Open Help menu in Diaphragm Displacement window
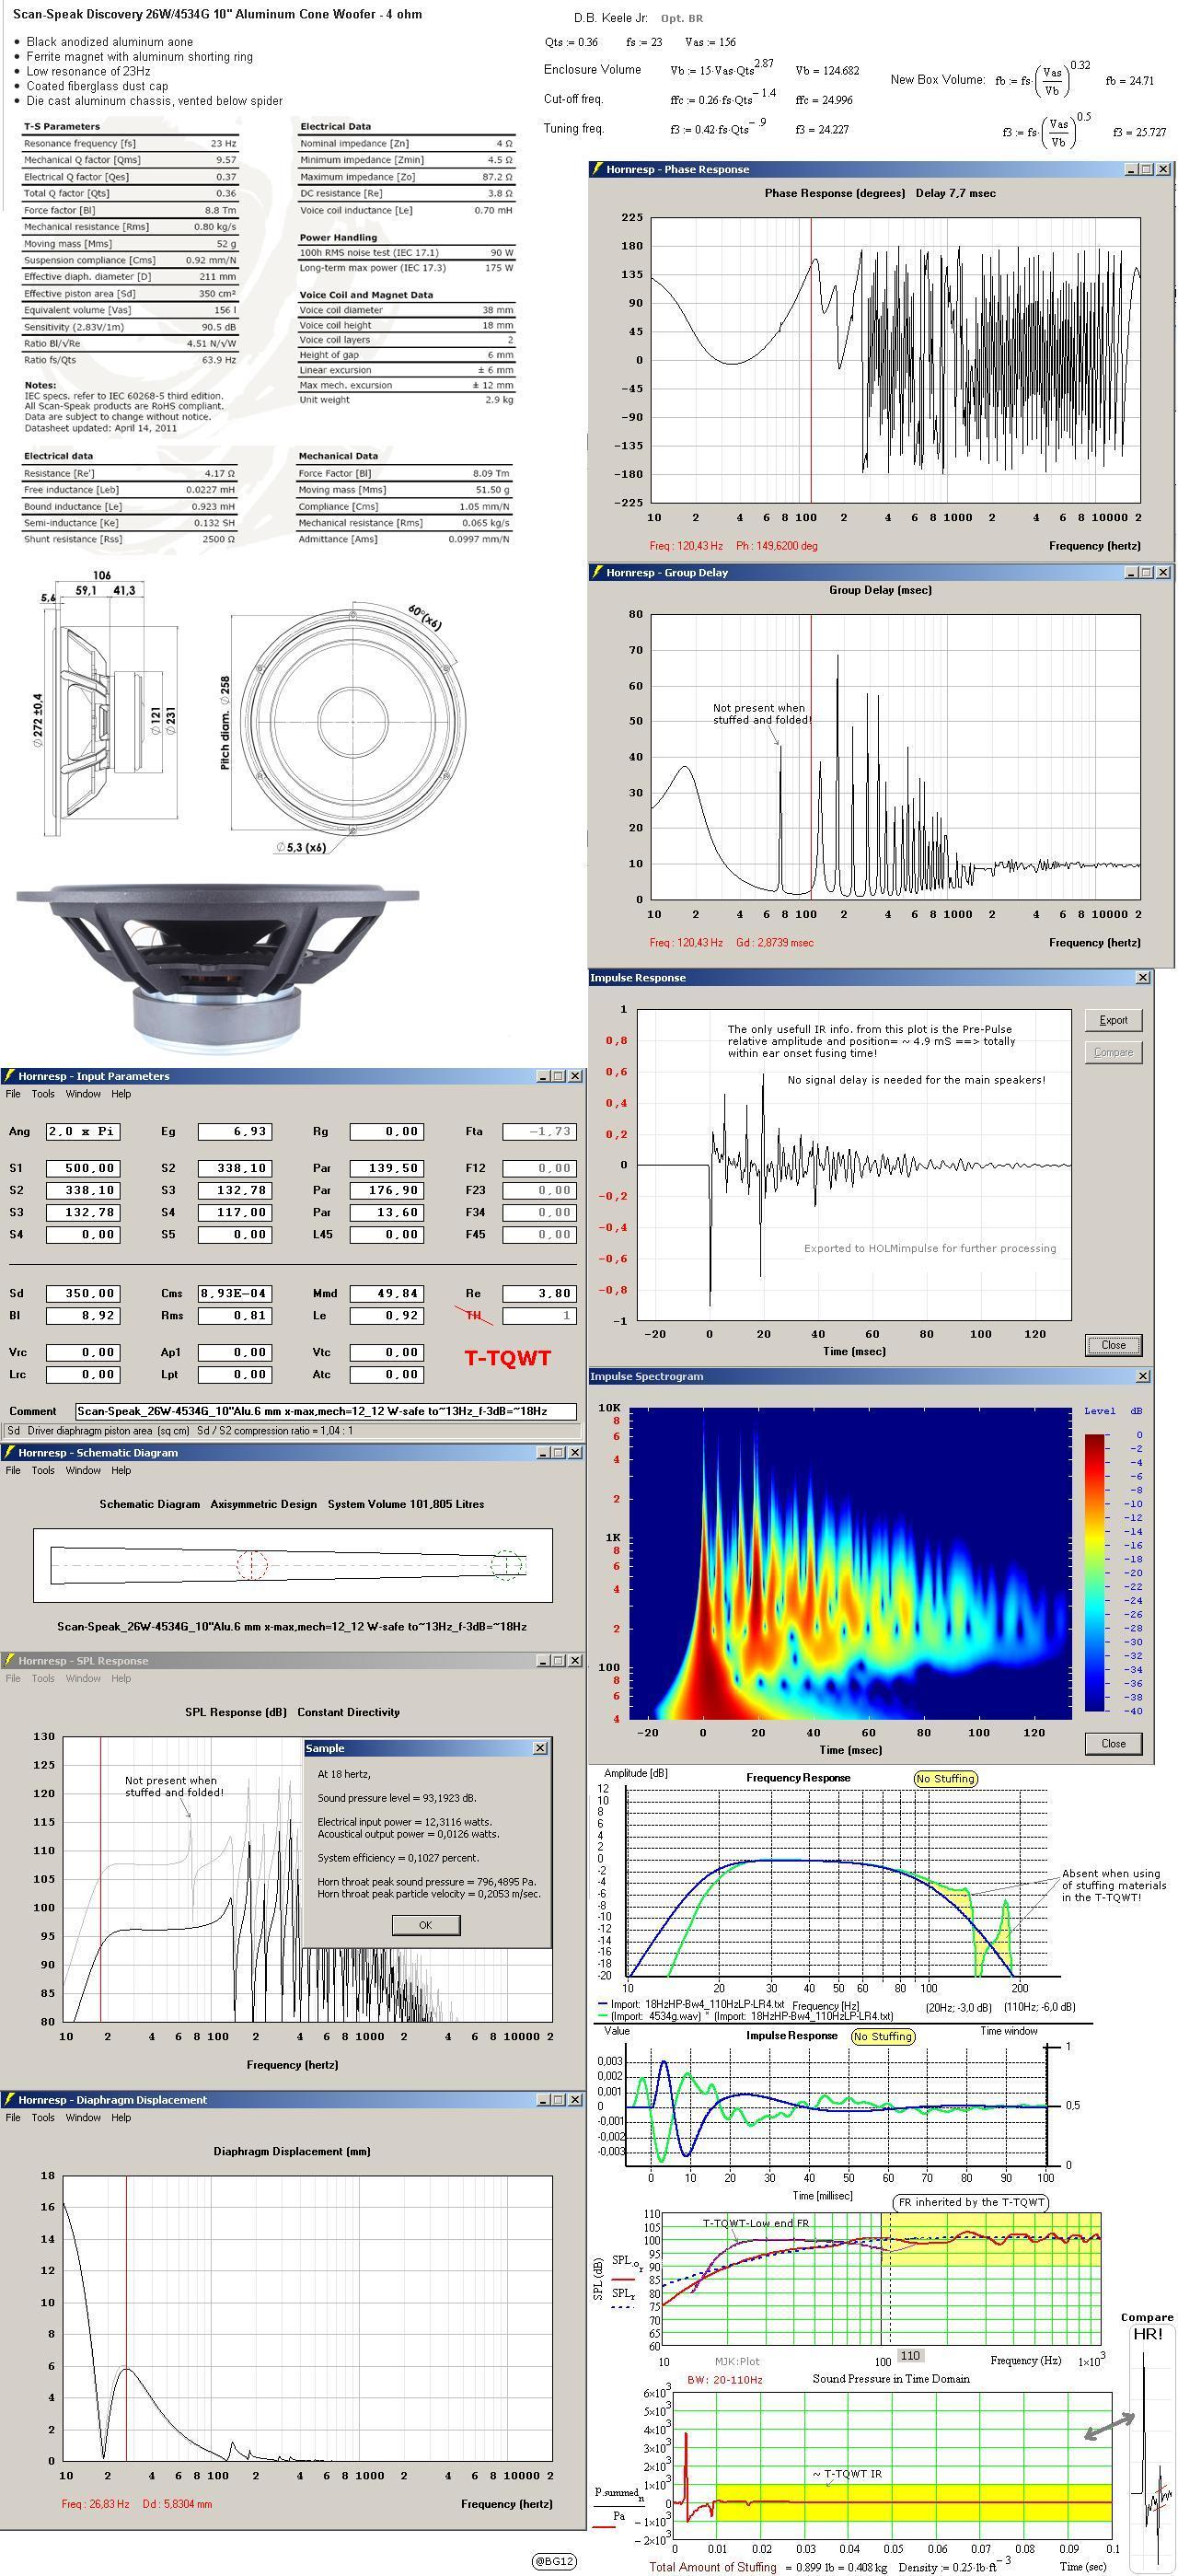The width and height of the screenshot is (1178, 2576). coord(121,2118)
